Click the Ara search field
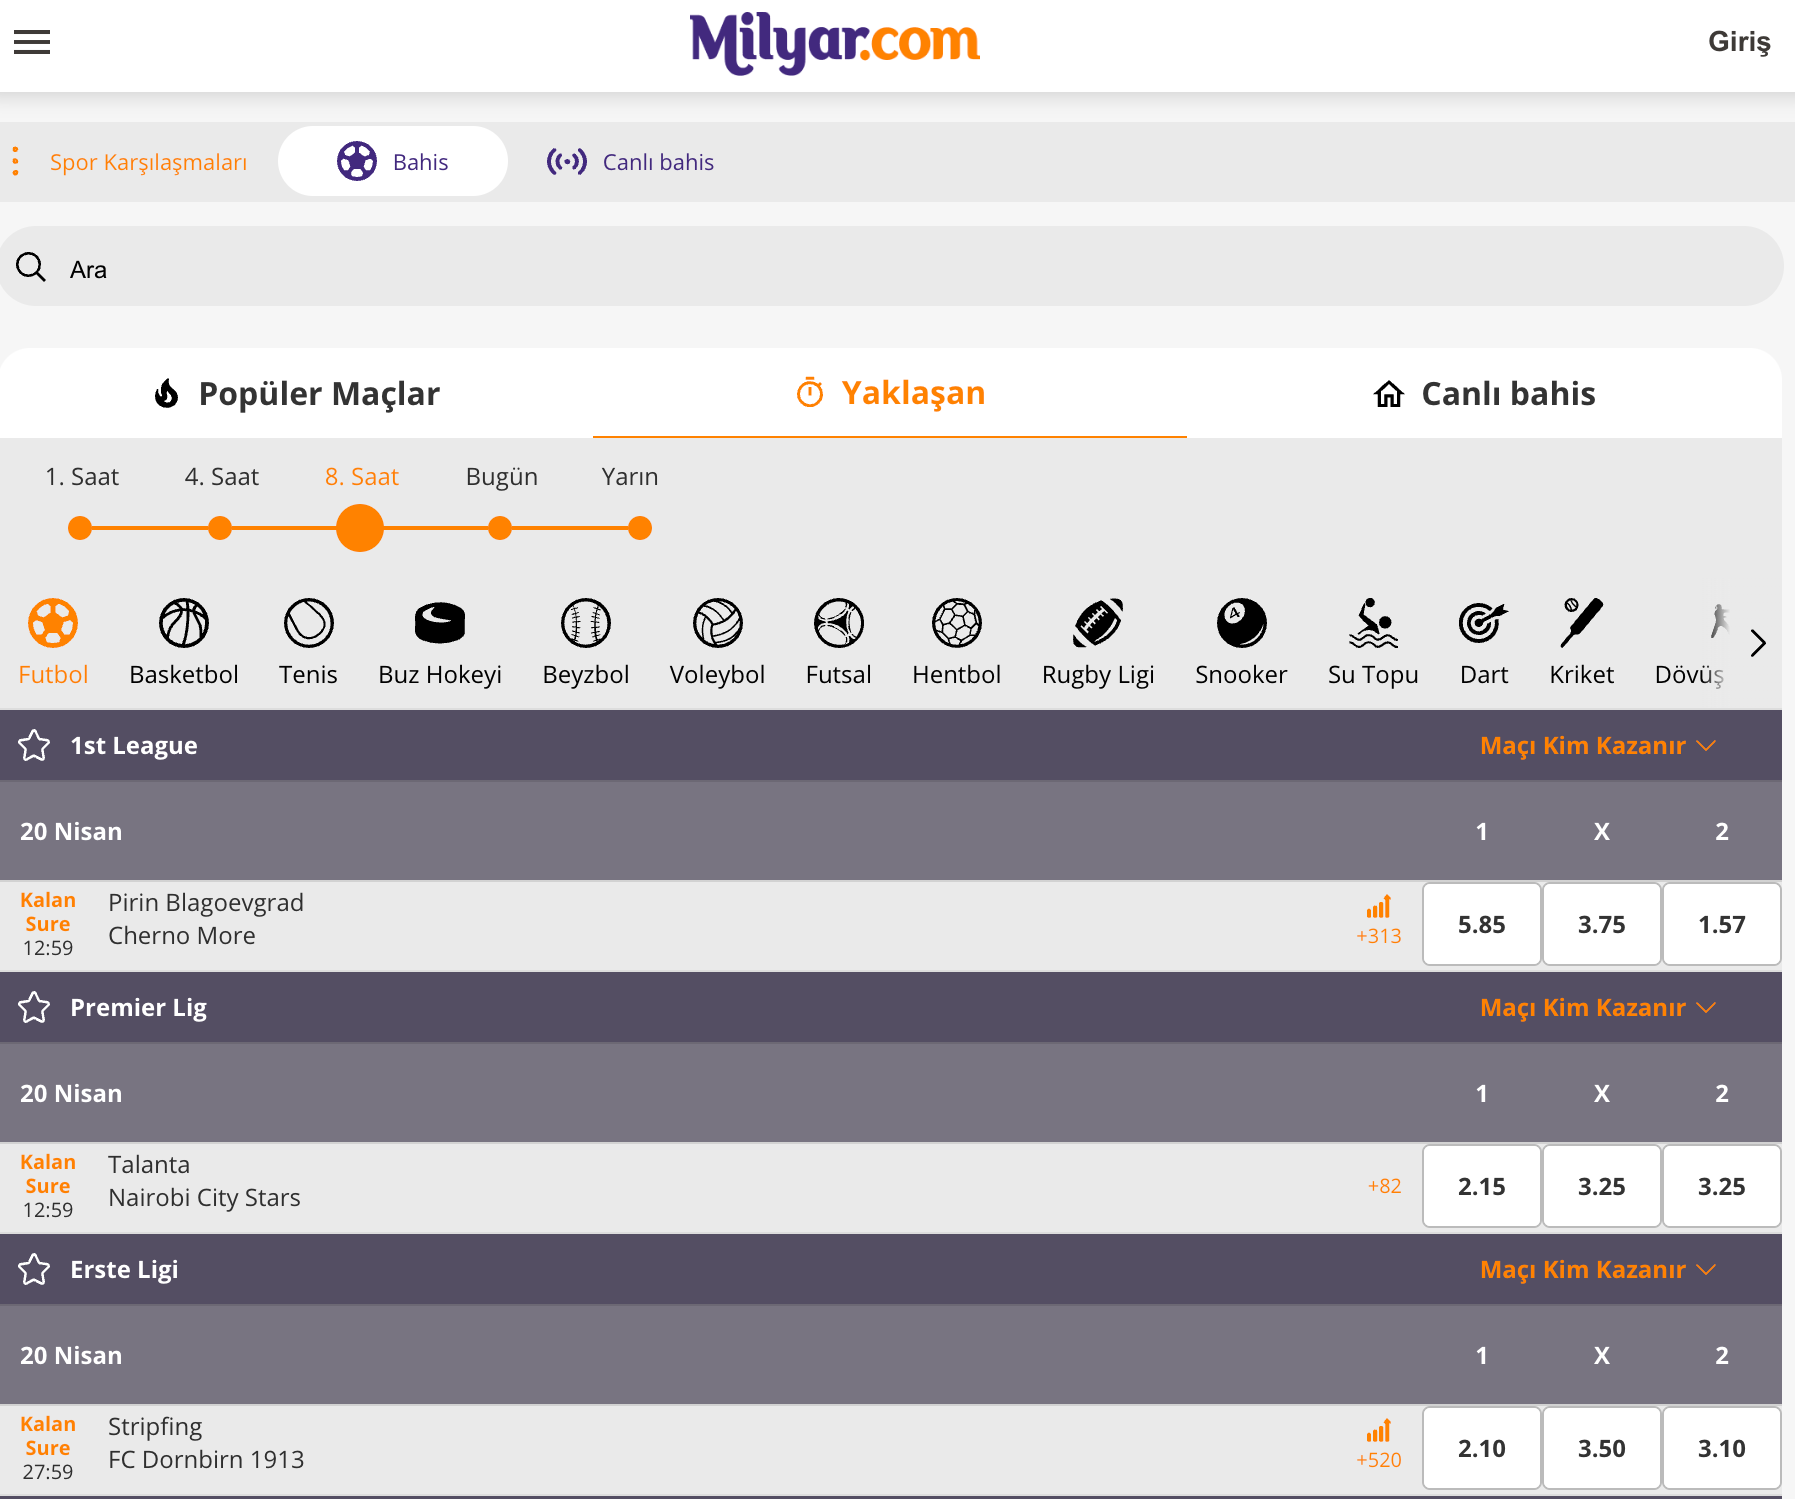 pyautogui.click(x=892, y=266)
